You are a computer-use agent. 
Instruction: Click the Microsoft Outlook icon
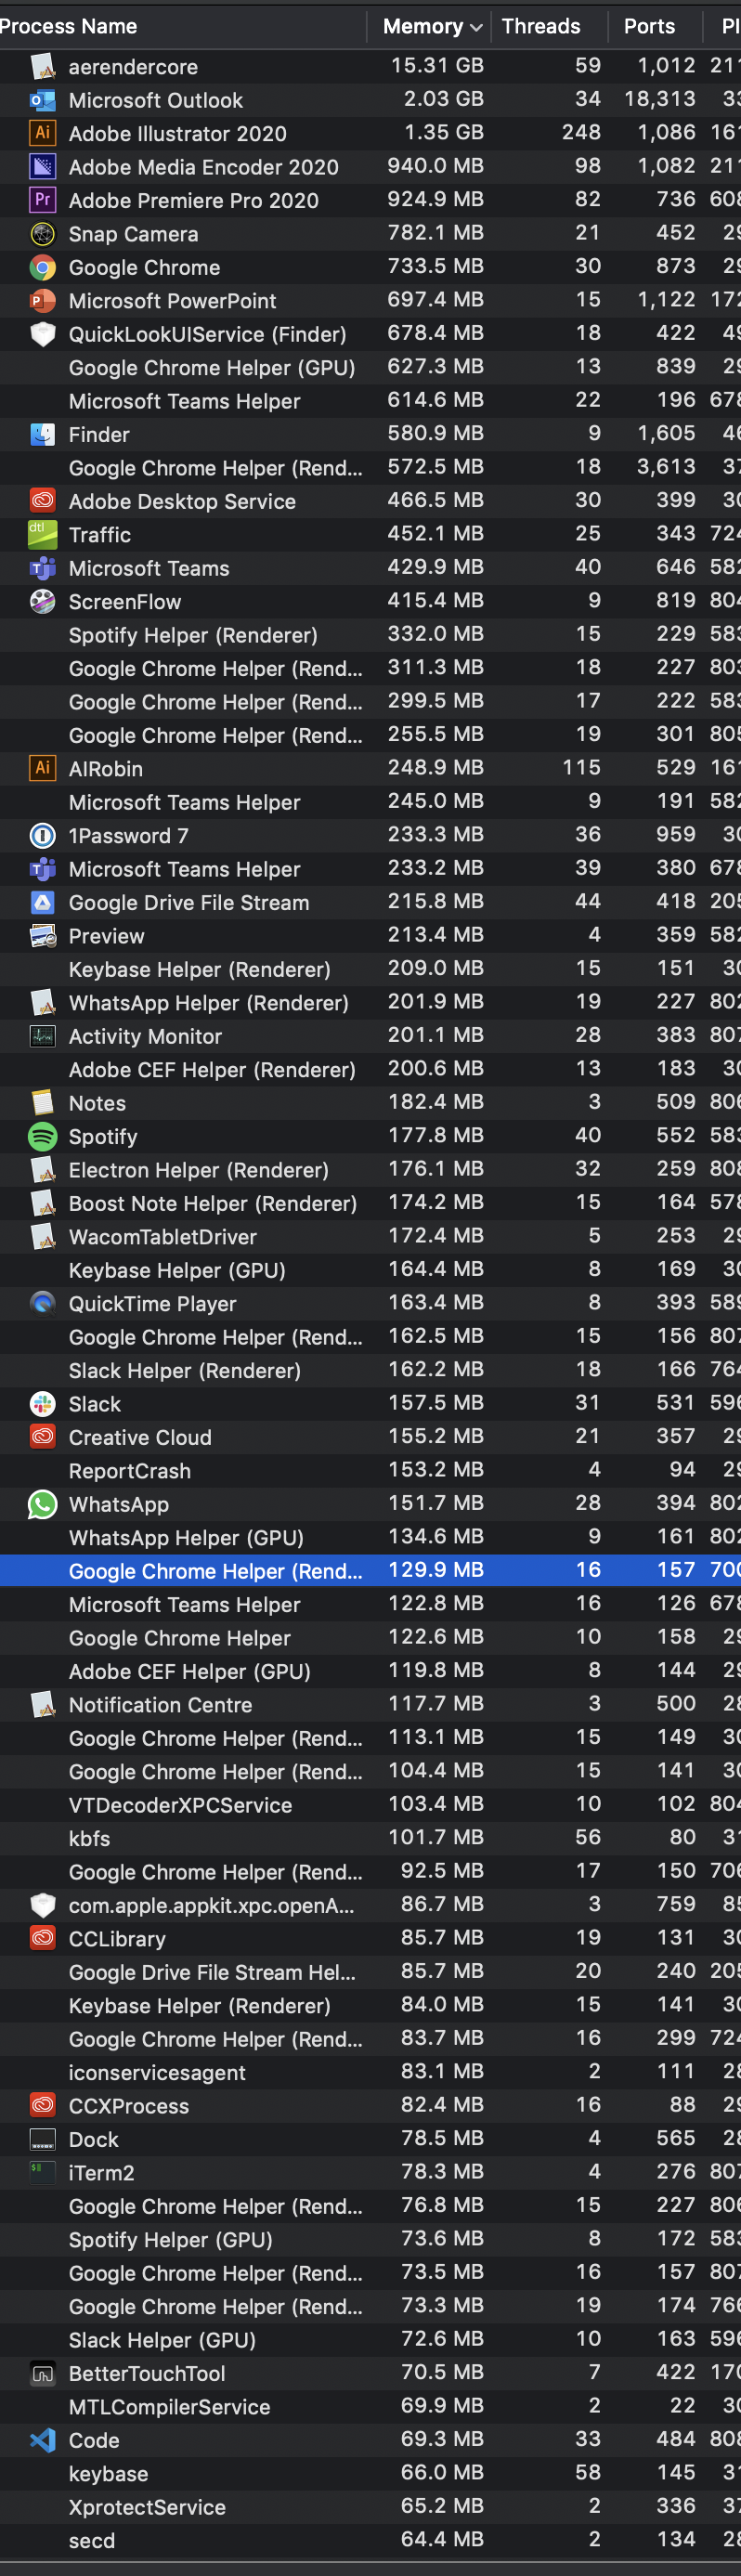tap(42, 100)
